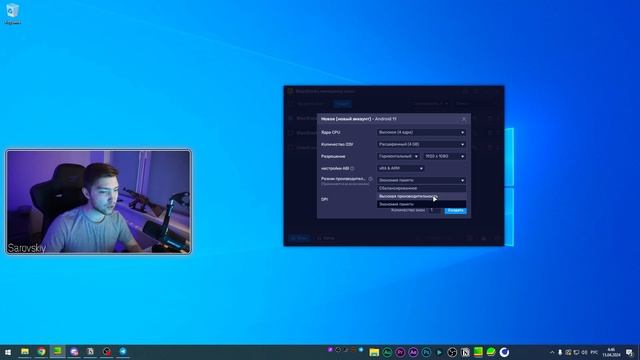The width and height of the screenshot is (640, 360).
Task: Click the green square app icon next to Notion
Action: pos(478,352)
